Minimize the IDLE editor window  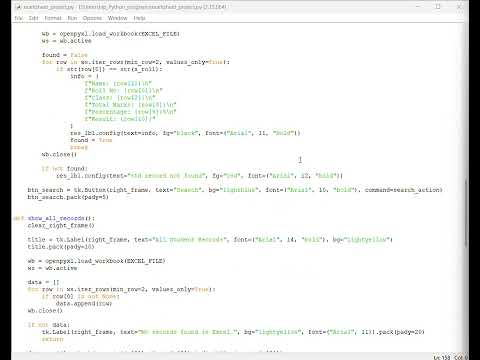pyautogui.click(x=418, y=6)
